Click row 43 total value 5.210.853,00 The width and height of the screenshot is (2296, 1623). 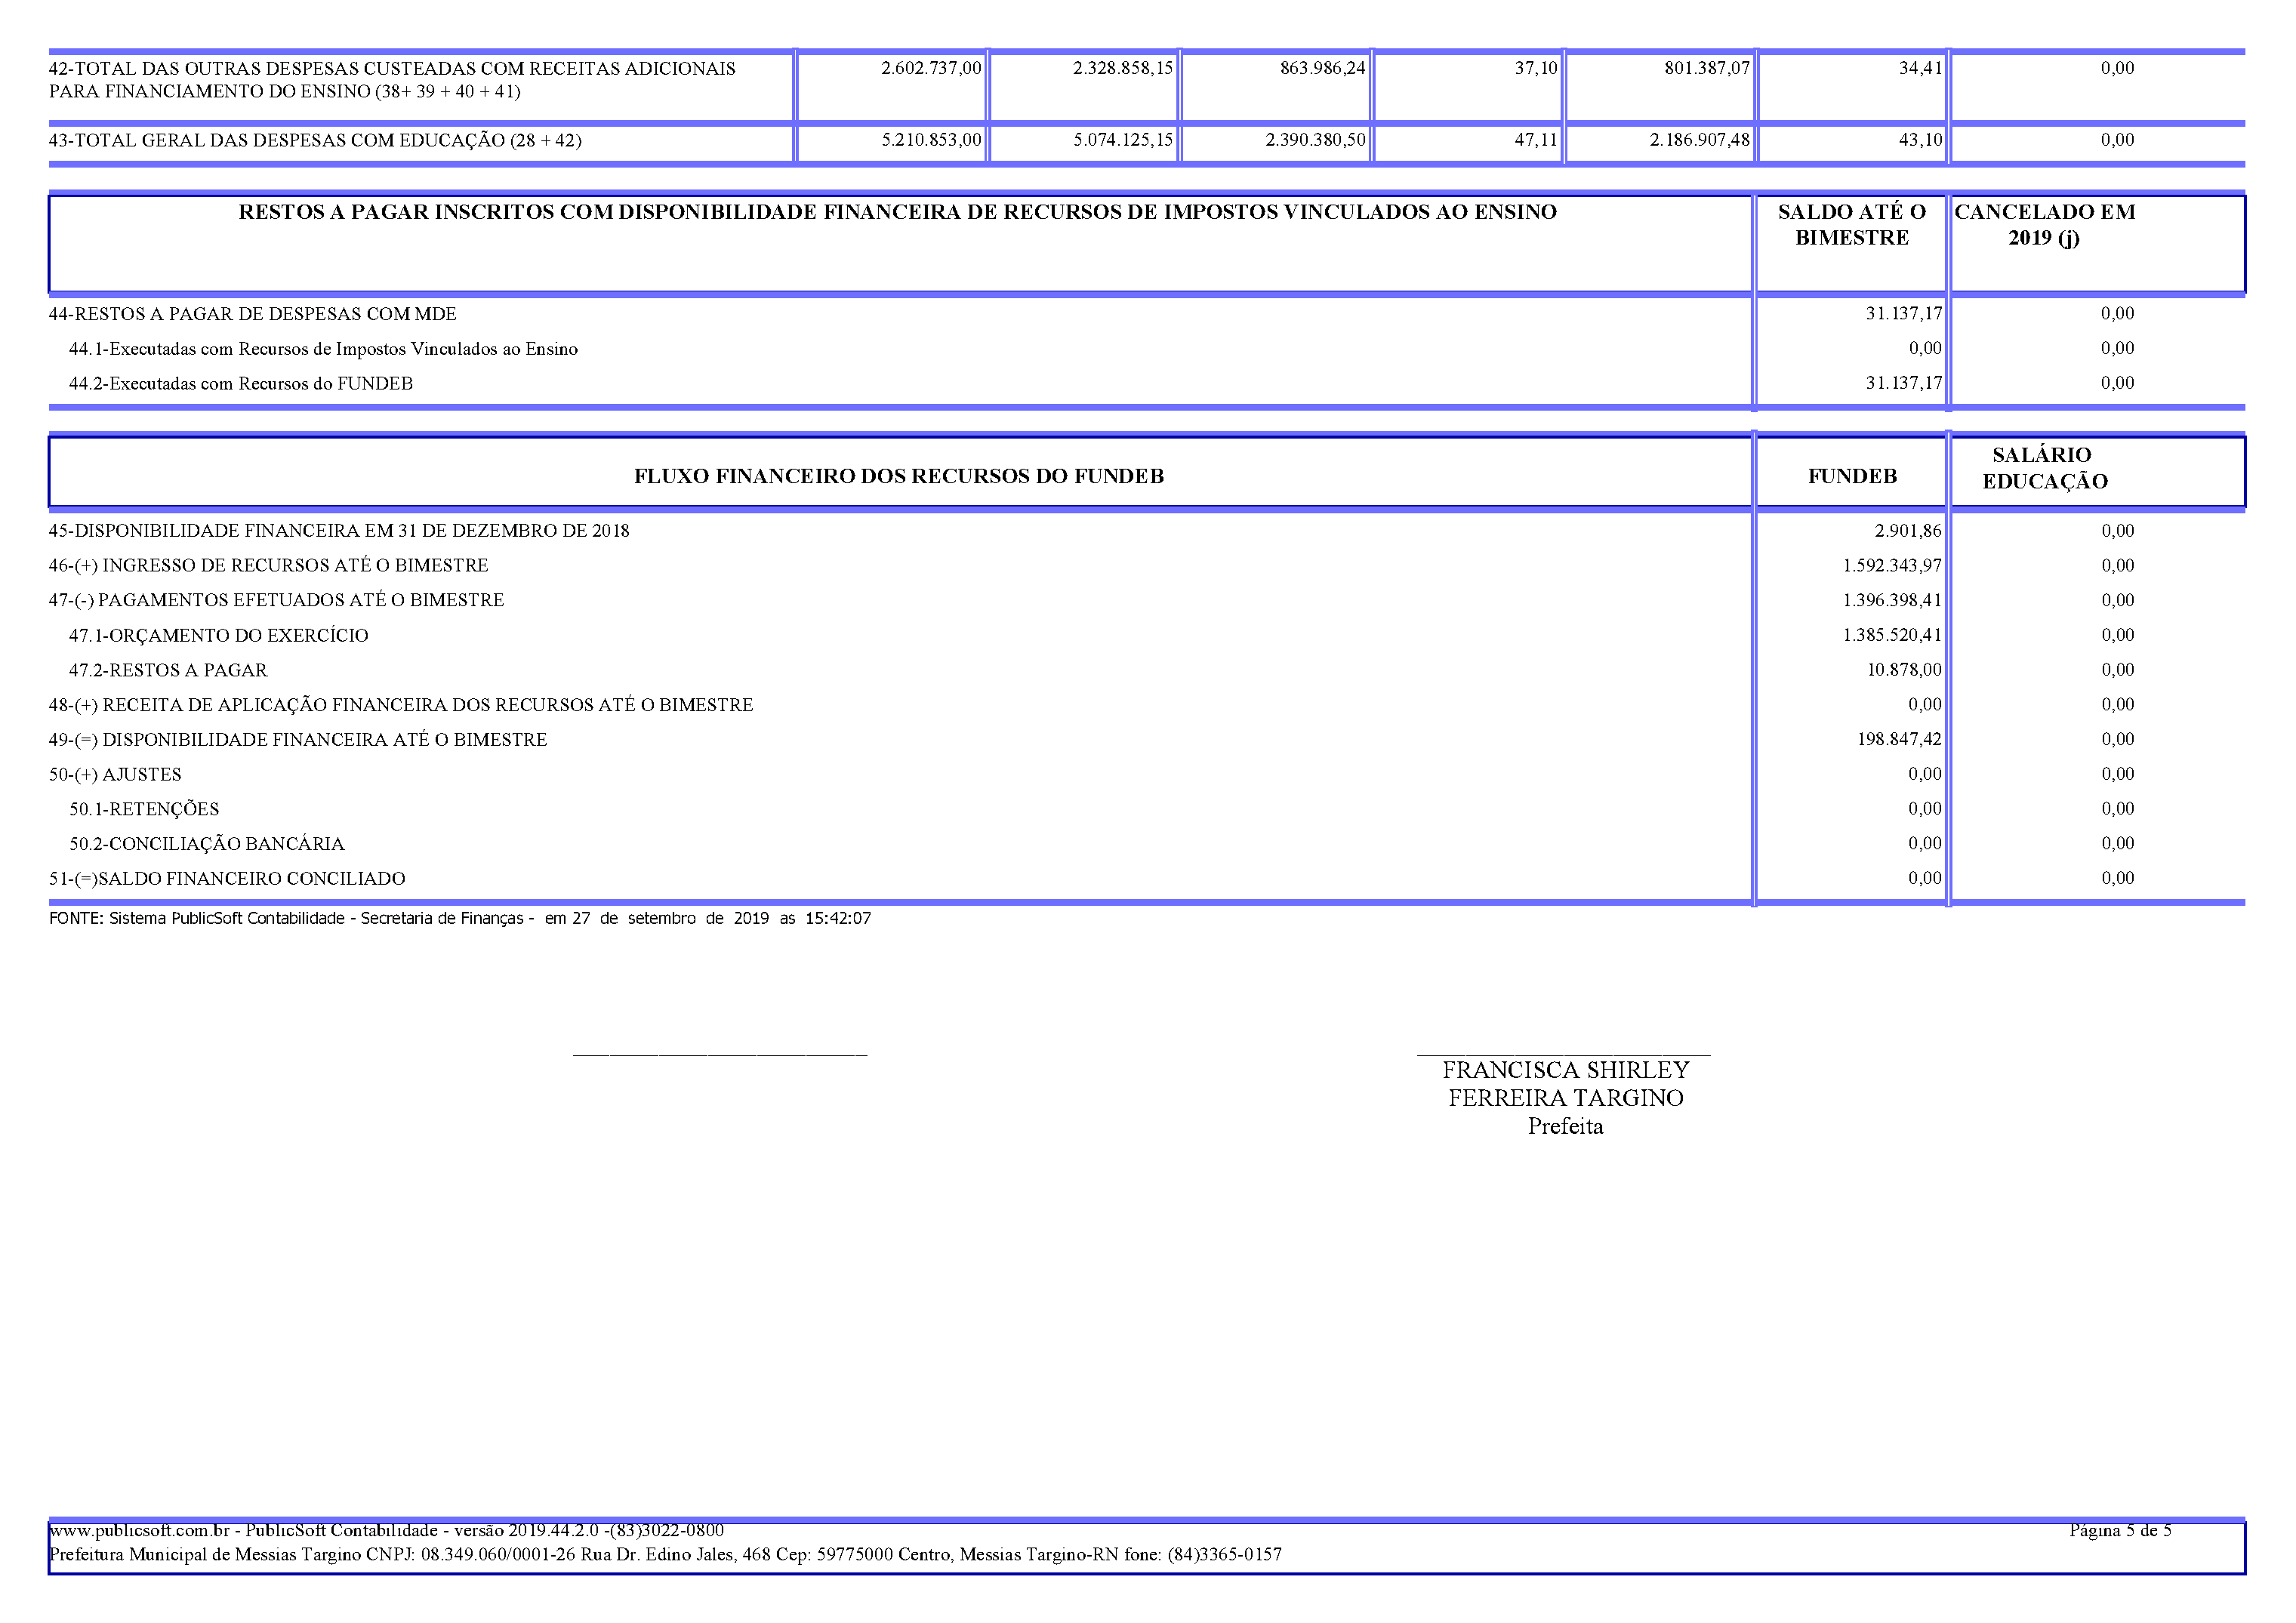point(930,140)
